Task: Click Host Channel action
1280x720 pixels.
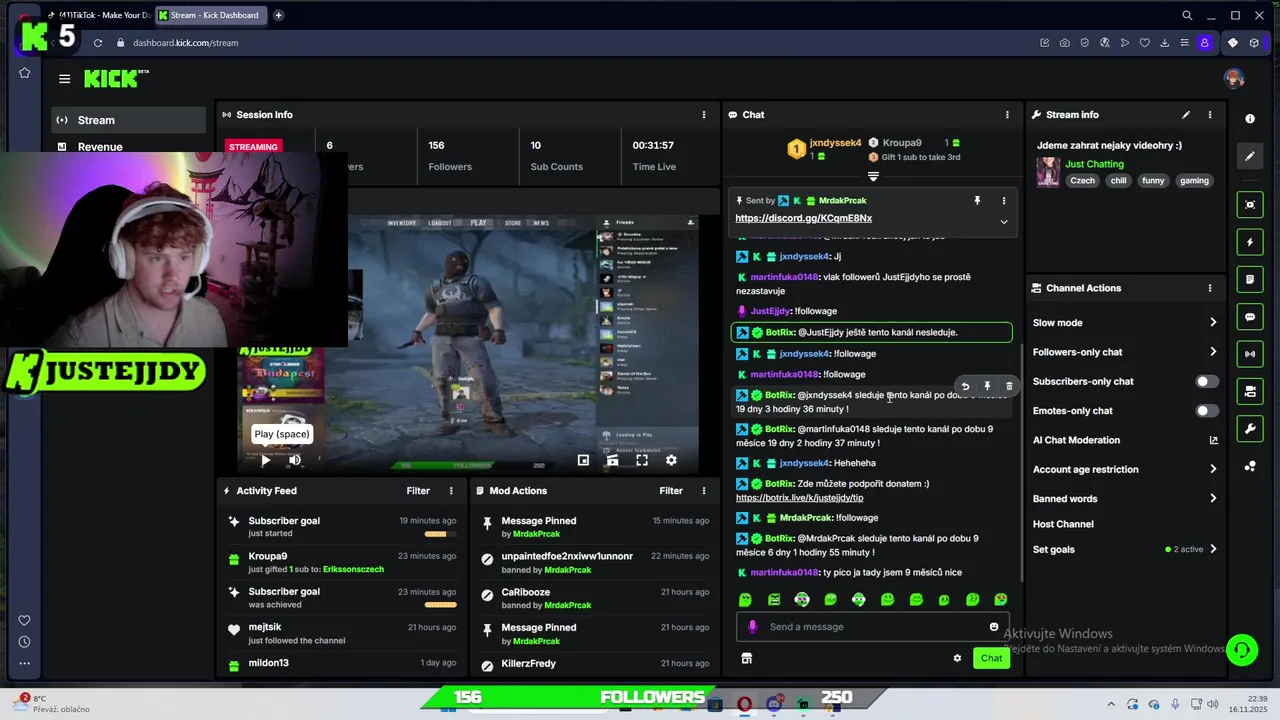Action: [1063, 524]
